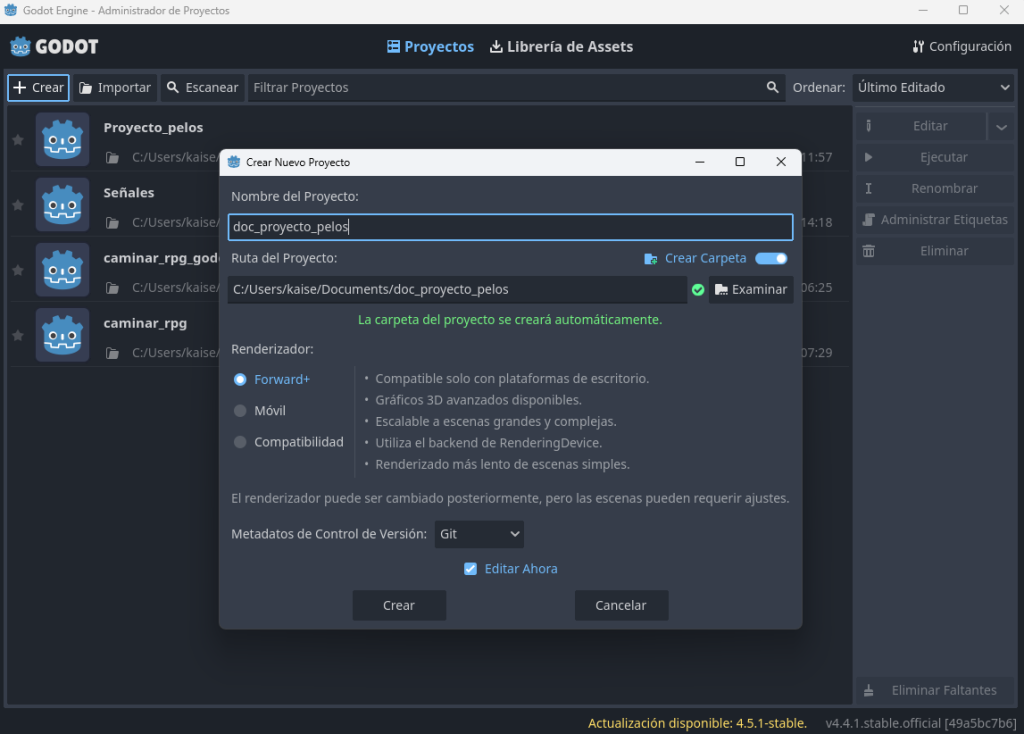Star the Señales project as favorite

17,205
